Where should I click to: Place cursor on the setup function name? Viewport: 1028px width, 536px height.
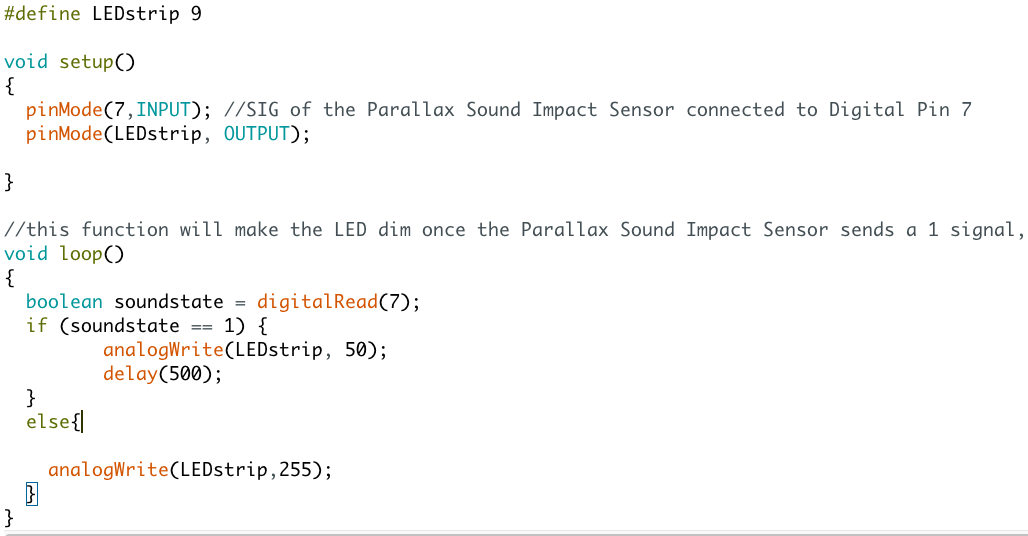pos(86,62)
